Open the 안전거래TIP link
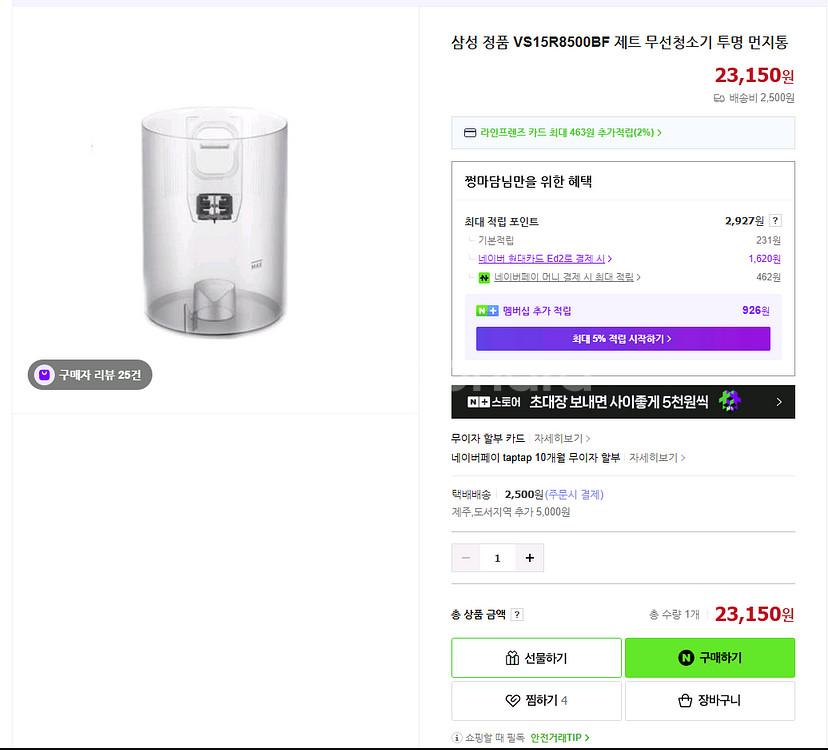Image resolution: width=828 pixels, height=750 pixels. 560,738
